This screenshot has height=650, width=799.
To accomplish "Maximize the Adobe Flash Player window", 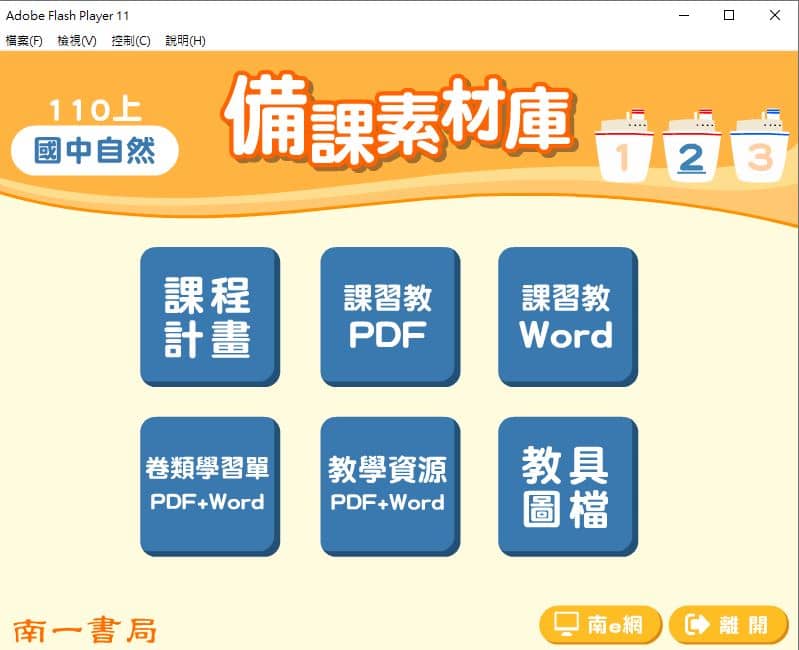I will click(729, 15).
